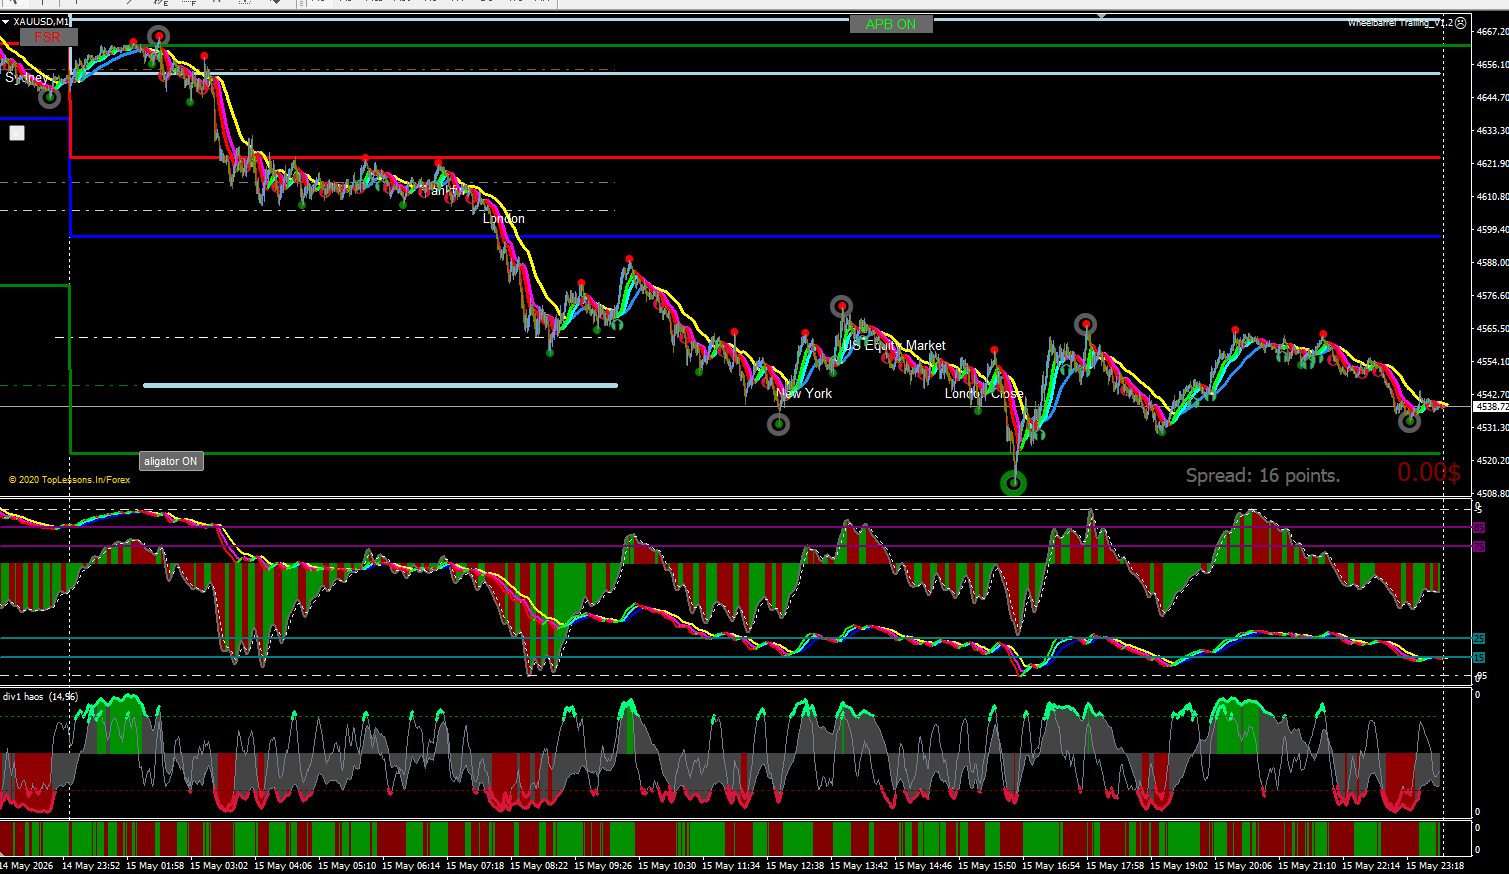The height and width of the screenshot is (874, 1509).
Task: Select the US Equity Market session label
Action: pos(894,345)
